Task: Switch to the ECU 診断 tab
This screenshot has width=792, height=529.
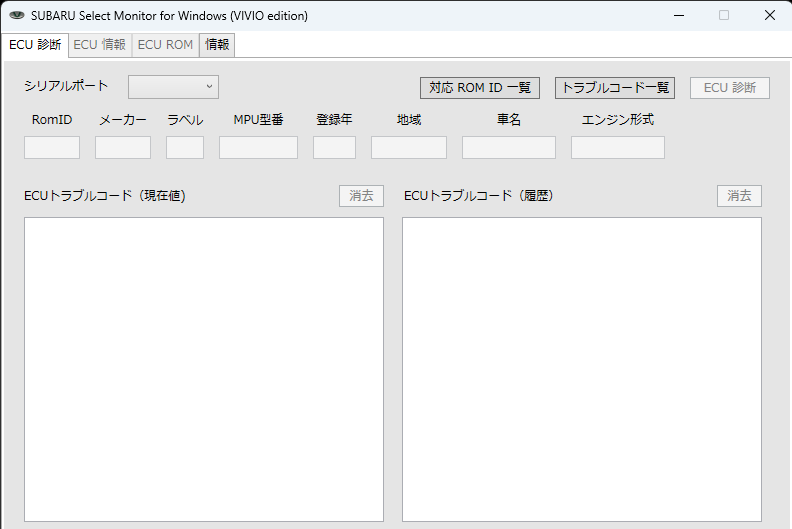Action: pyautogui.click(x=35, y=45)
